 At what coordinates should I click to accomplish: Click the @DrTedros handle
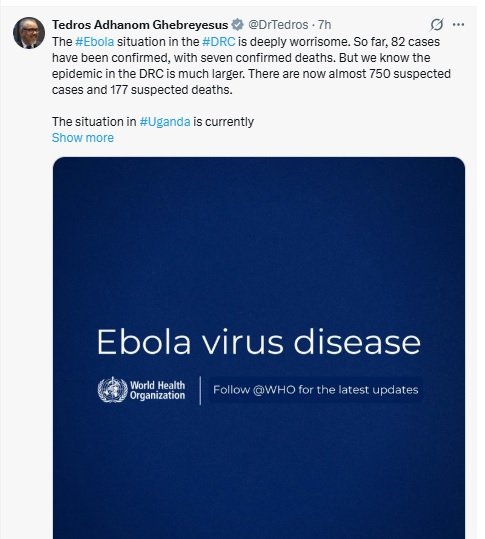pos(278,25)
